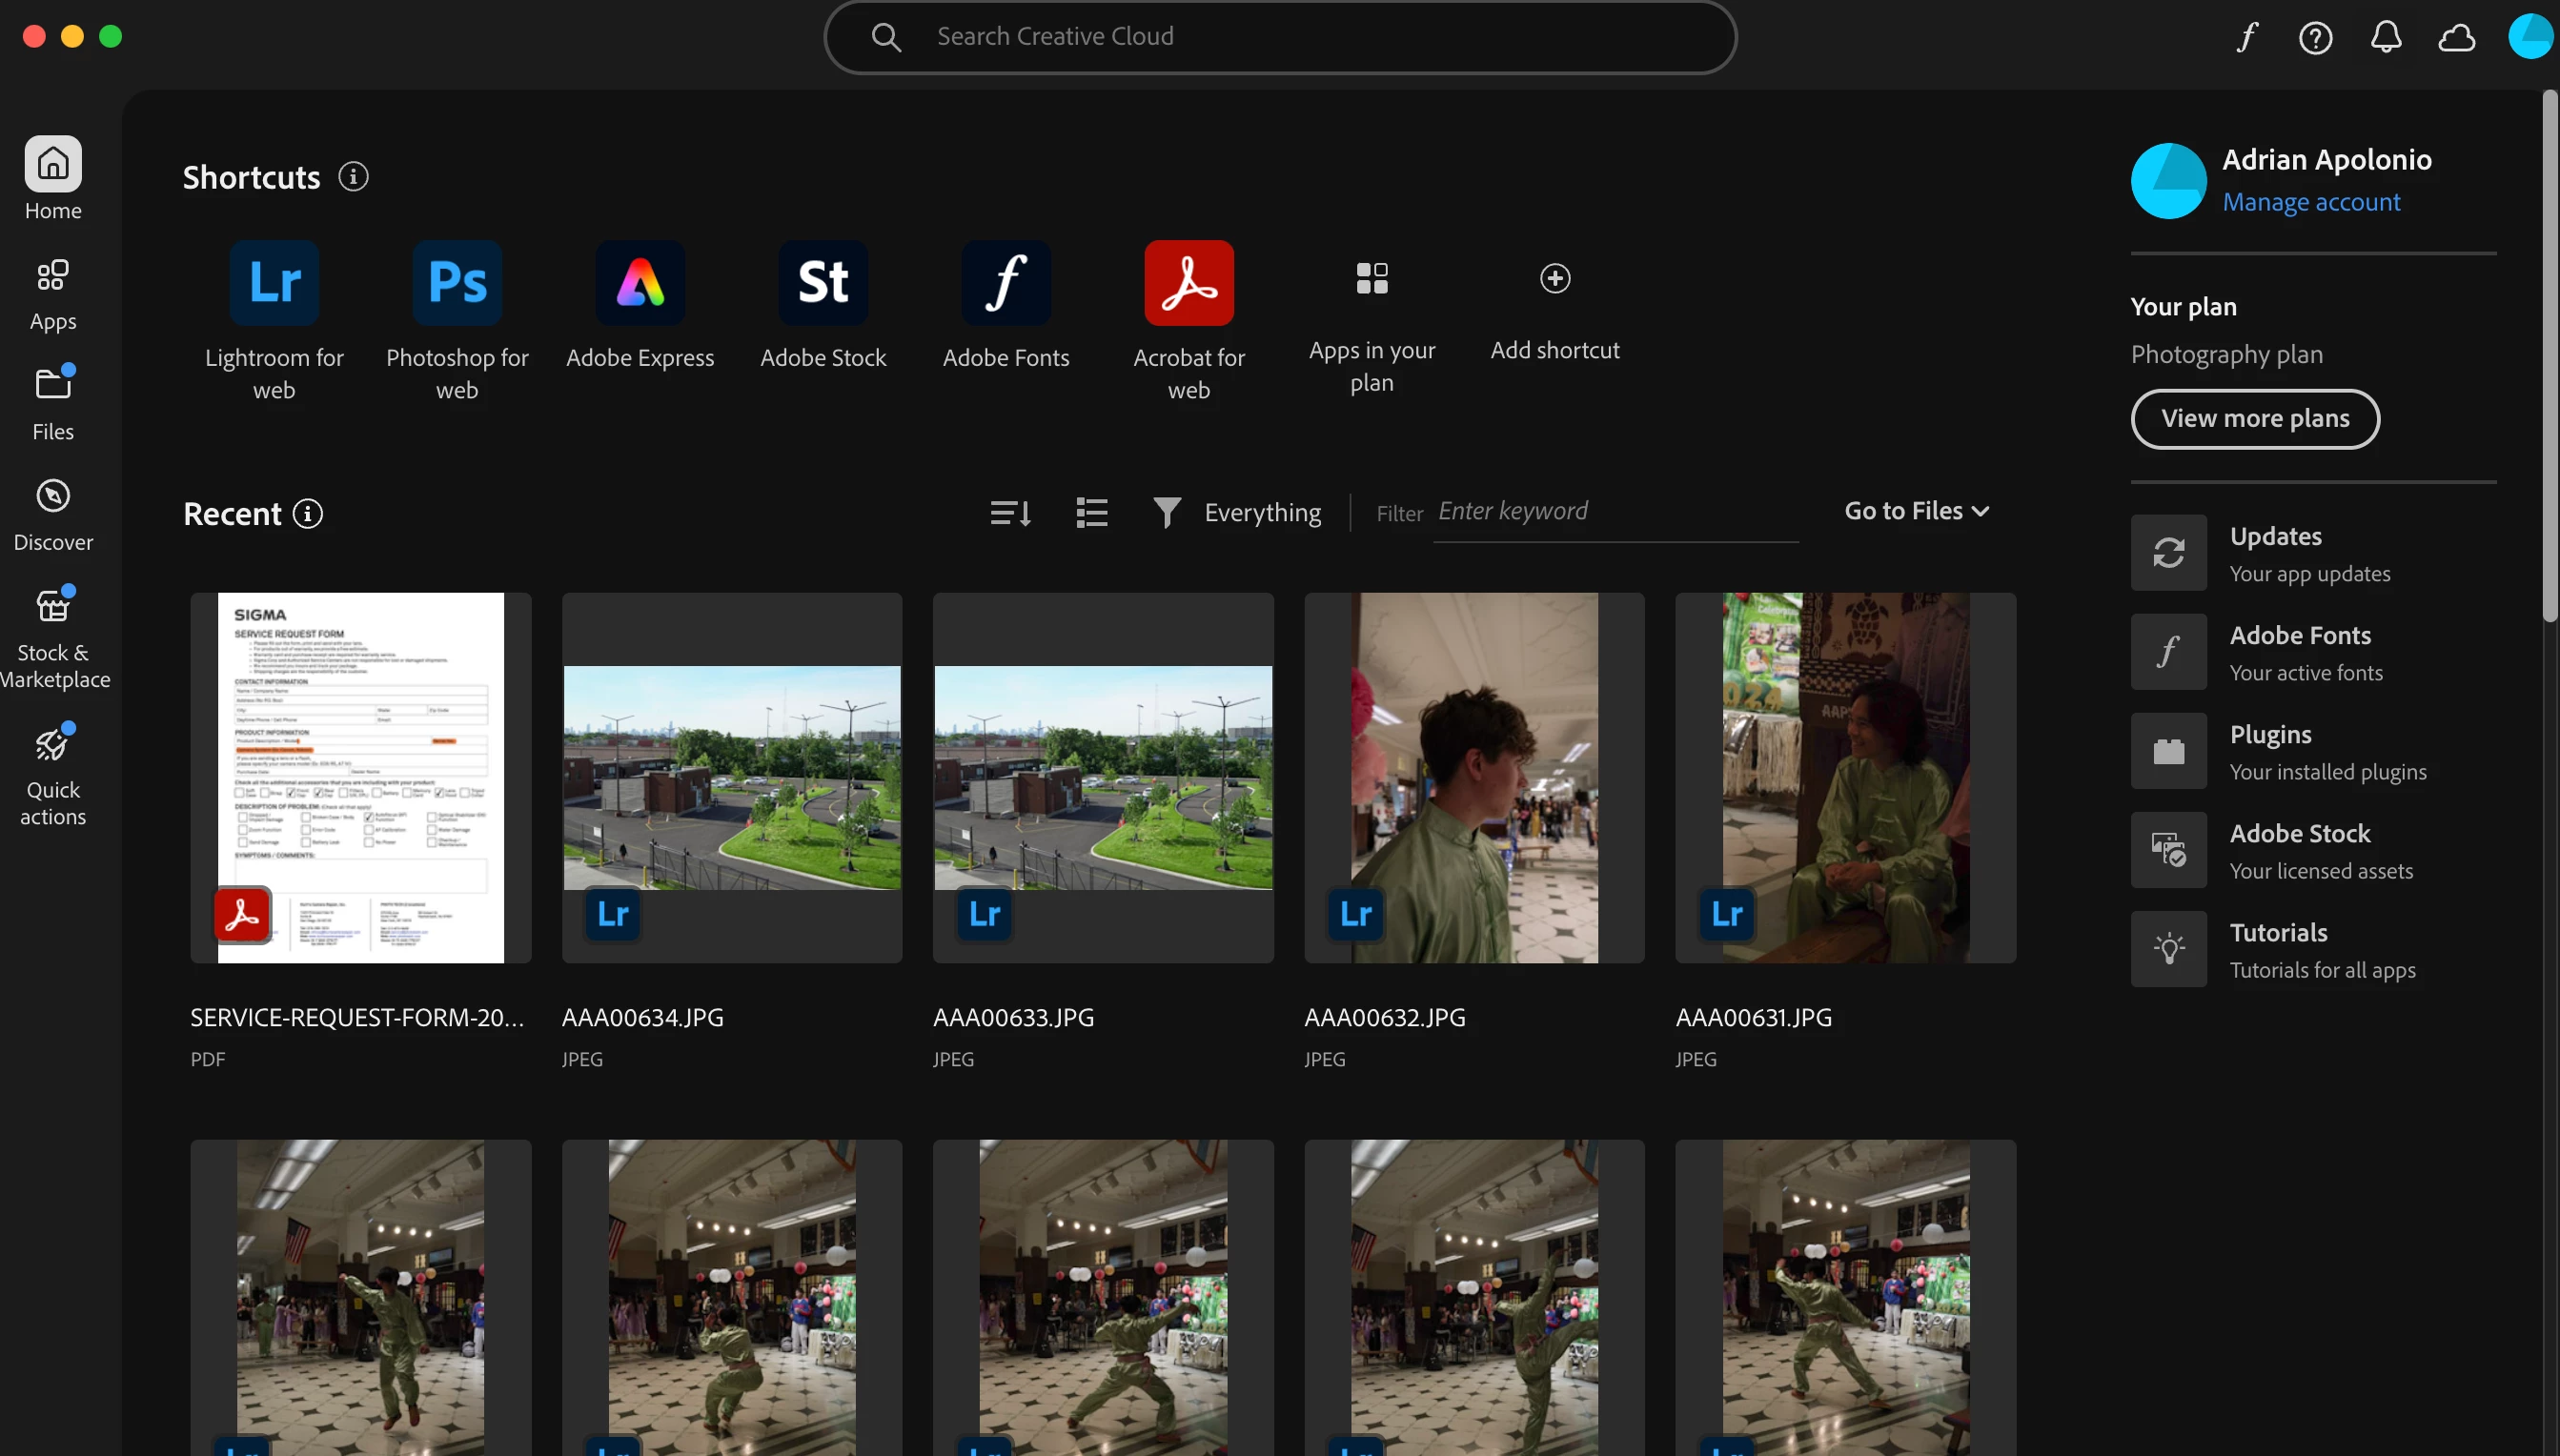Open Acrobat for web shortcut
The image size is (2560, 1456).
[1189, 283]
